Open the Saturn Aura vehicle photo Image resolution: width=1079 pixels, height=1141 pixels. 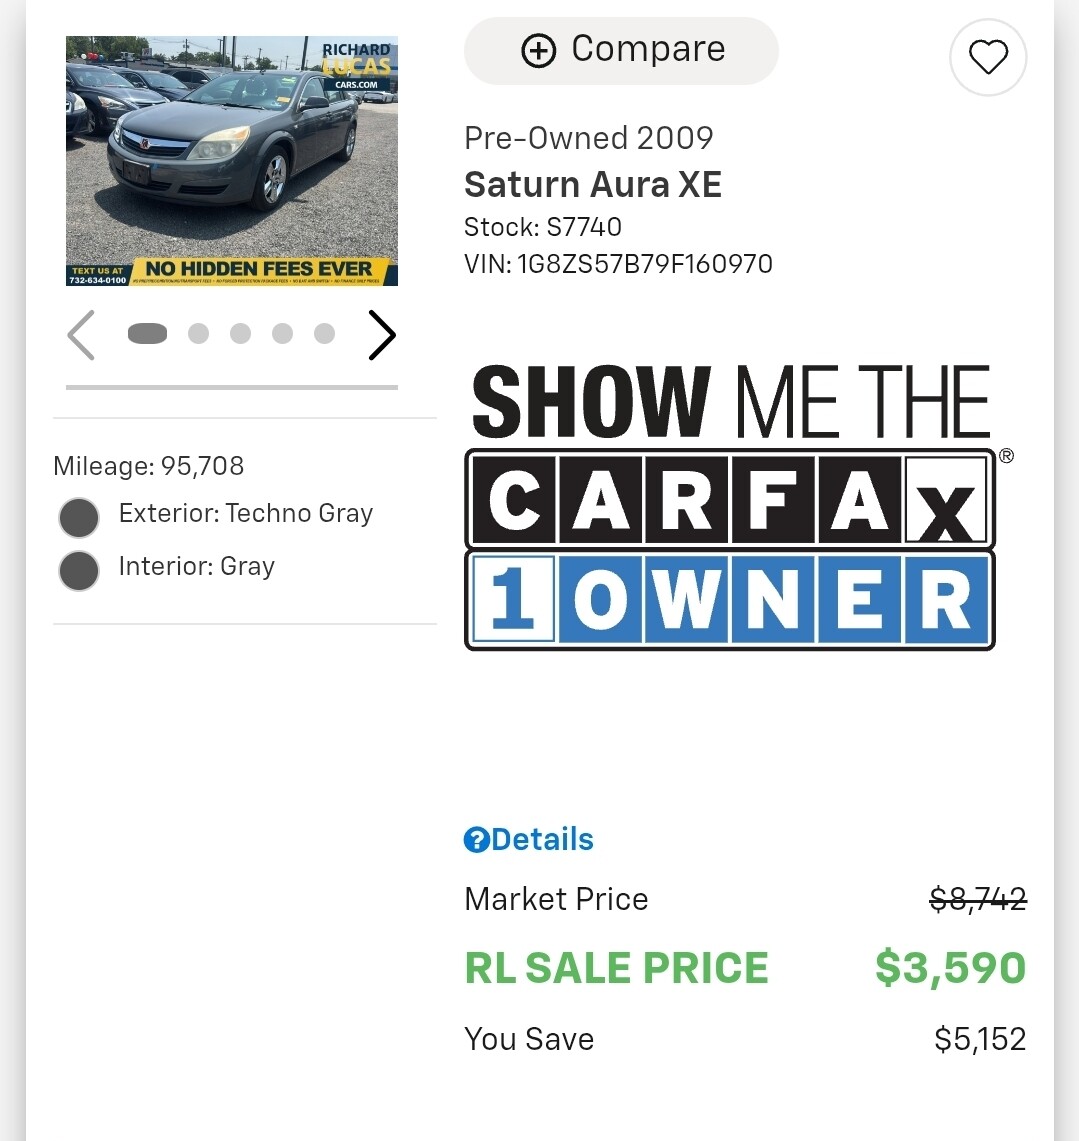(x=232, y=161)
